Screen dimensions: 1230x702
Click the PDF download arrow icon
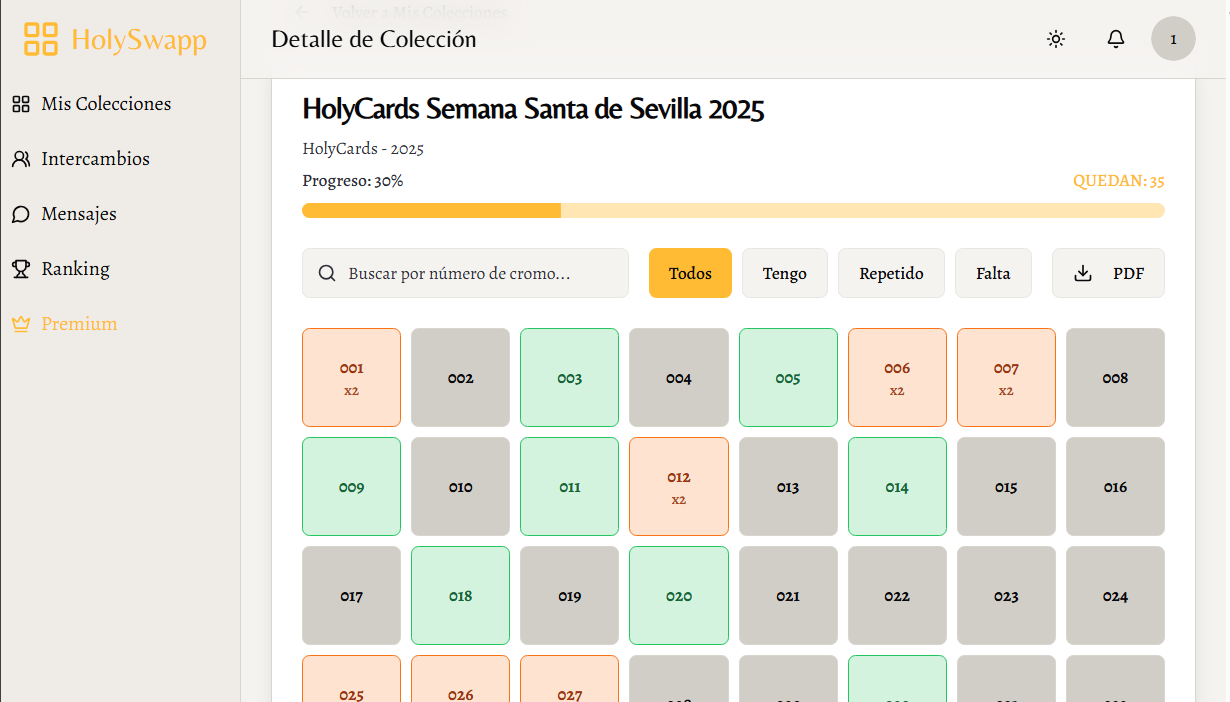[x=1083, y=274]
